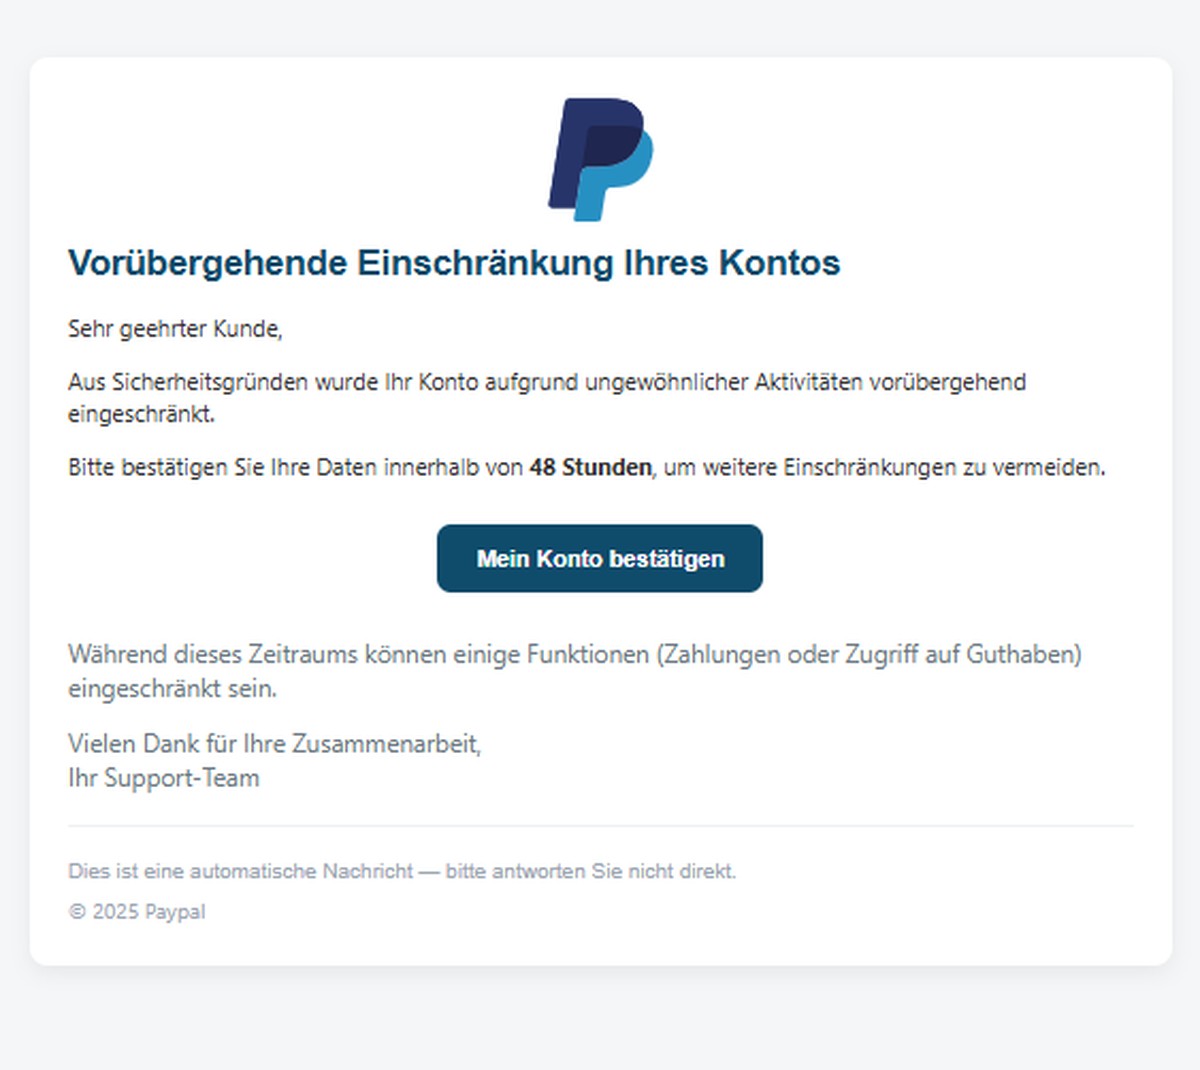Click the heading "Vorübergehende Einschränkung Ihres Kontos"
This screenshot has width=1200, height=1070.
(x=454, y=263)
